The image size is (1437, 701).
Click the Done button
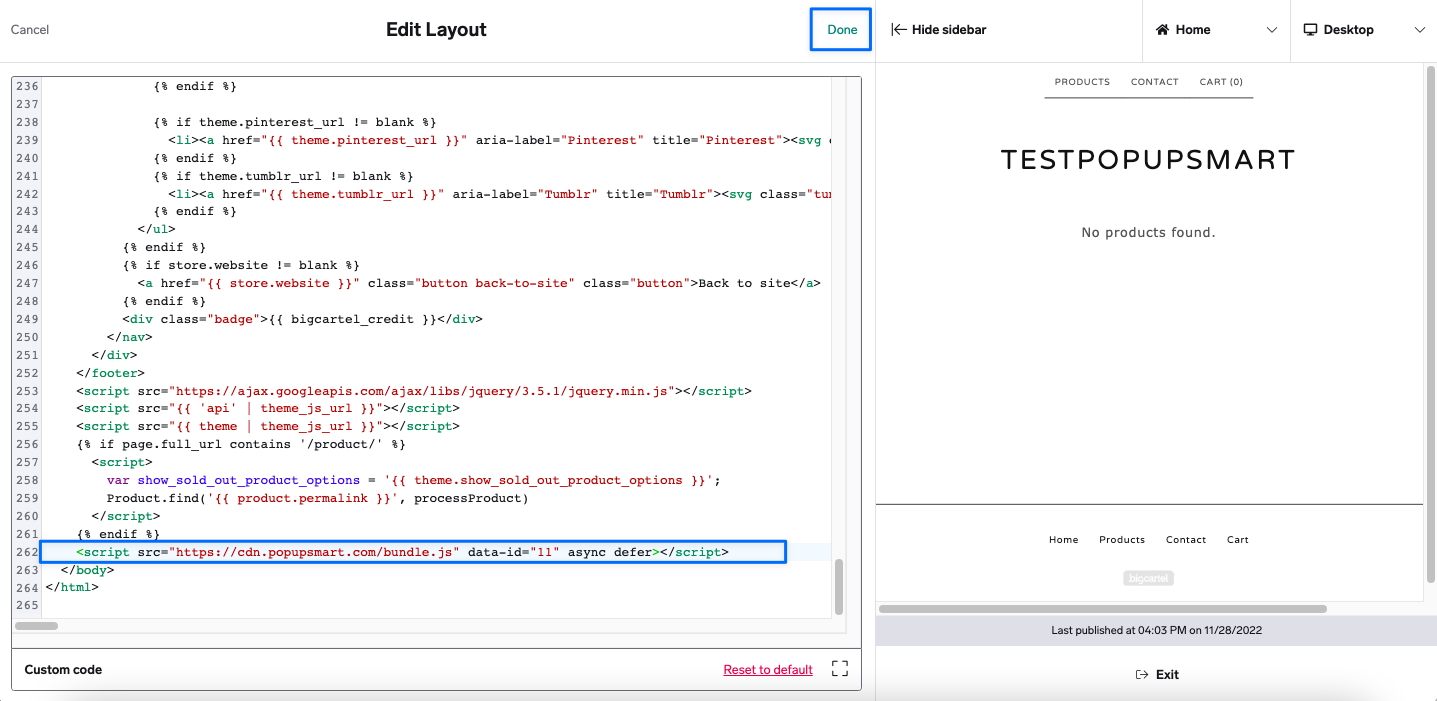(842, 30)
